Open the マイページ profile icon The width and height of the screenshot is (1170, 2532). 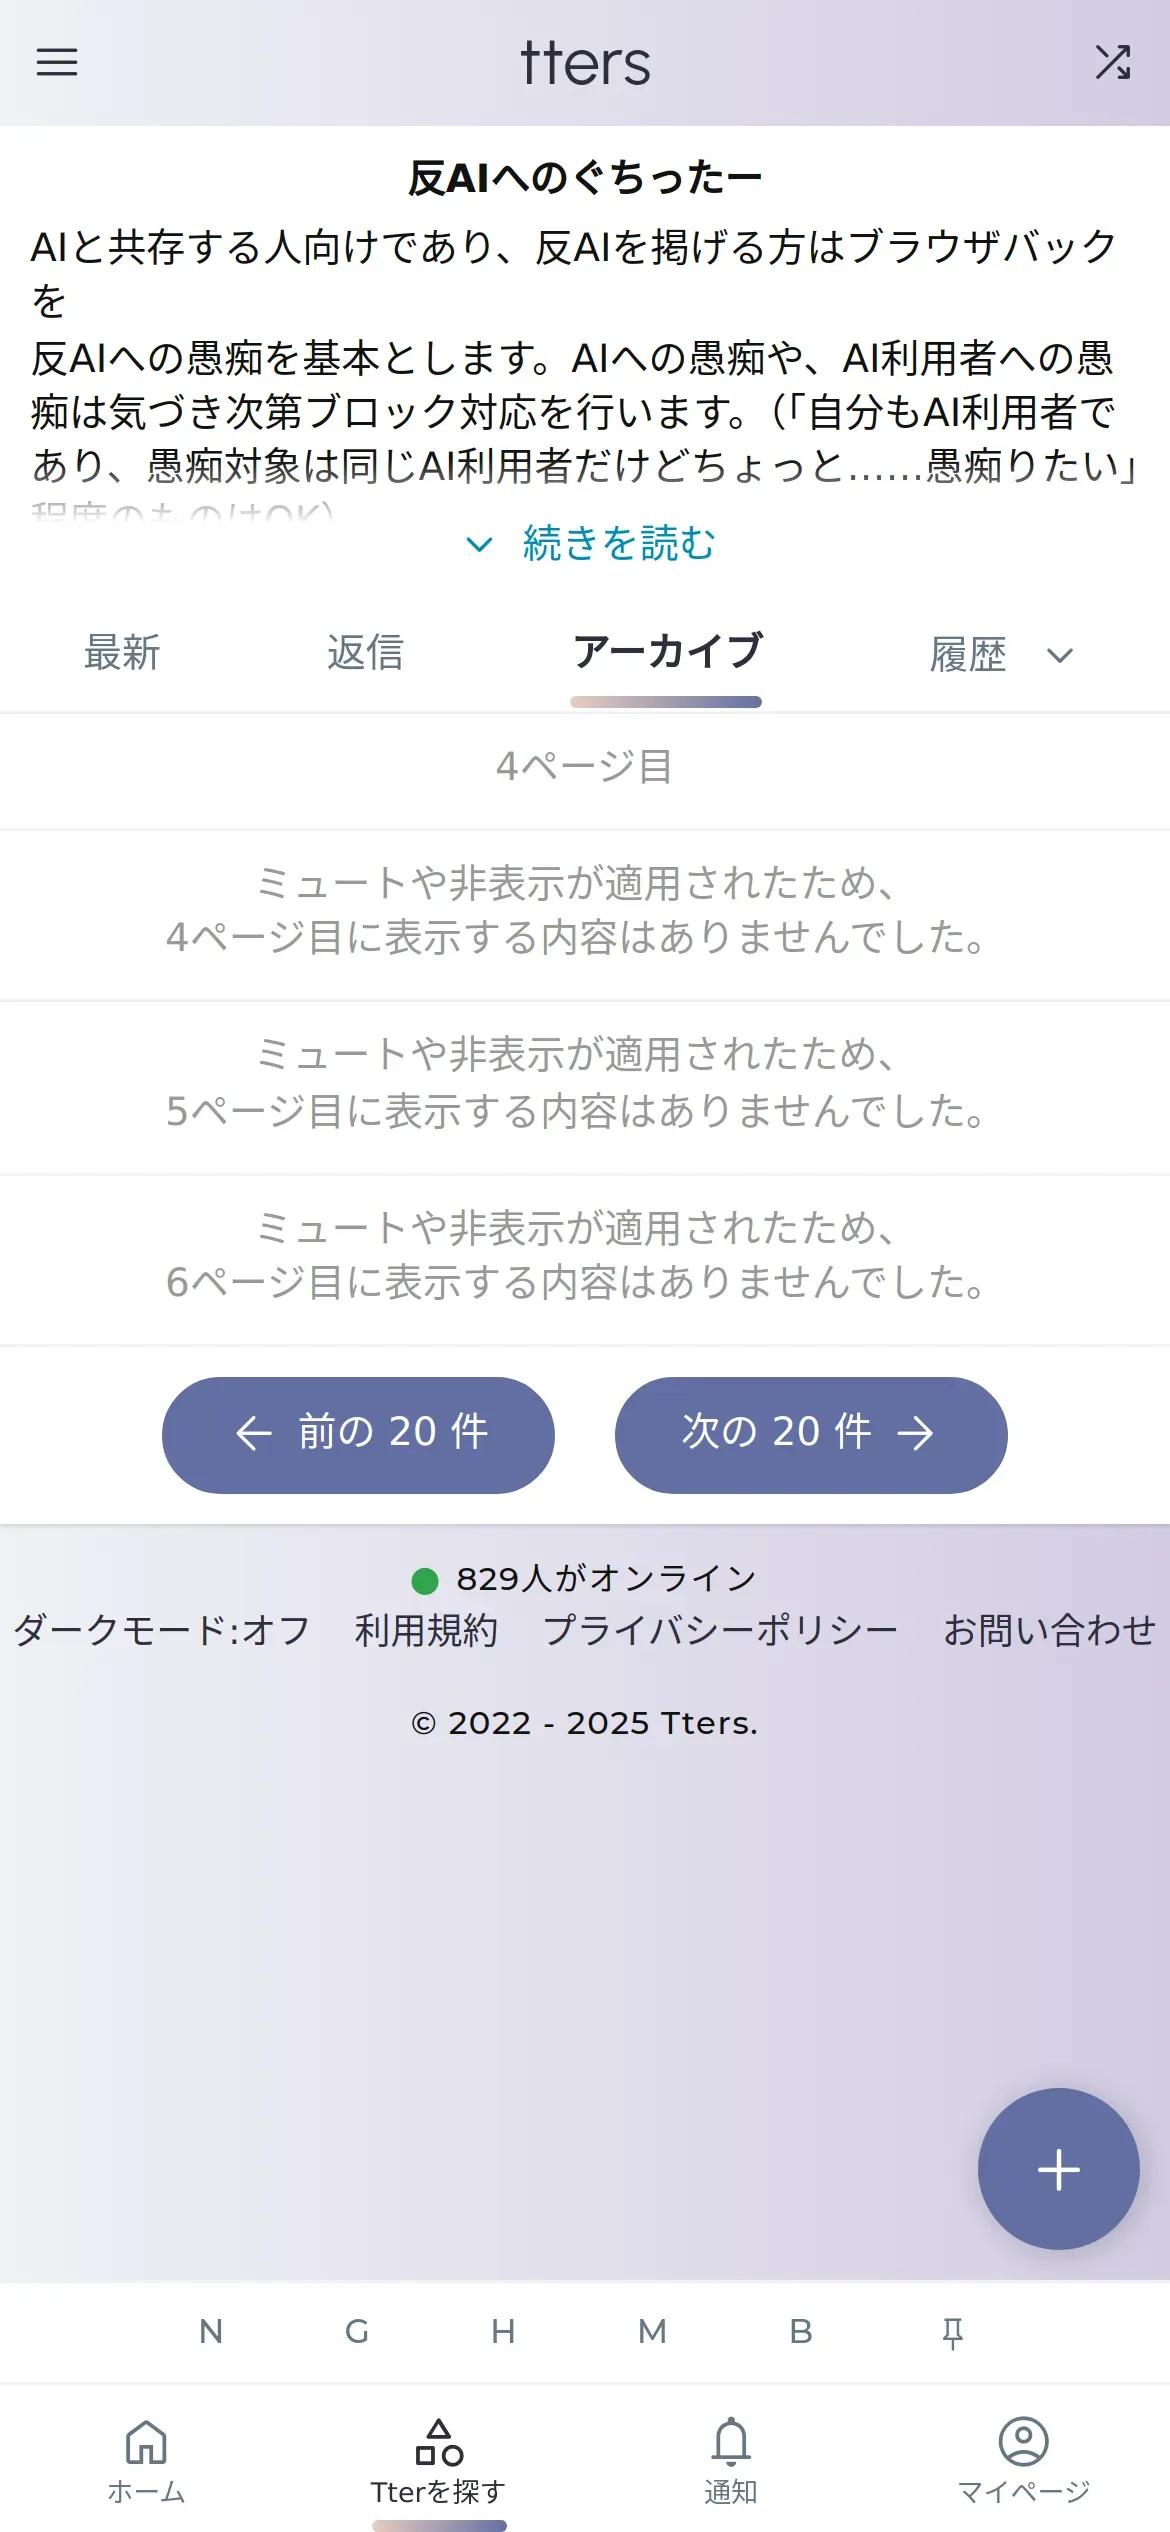[1023, 2442]
